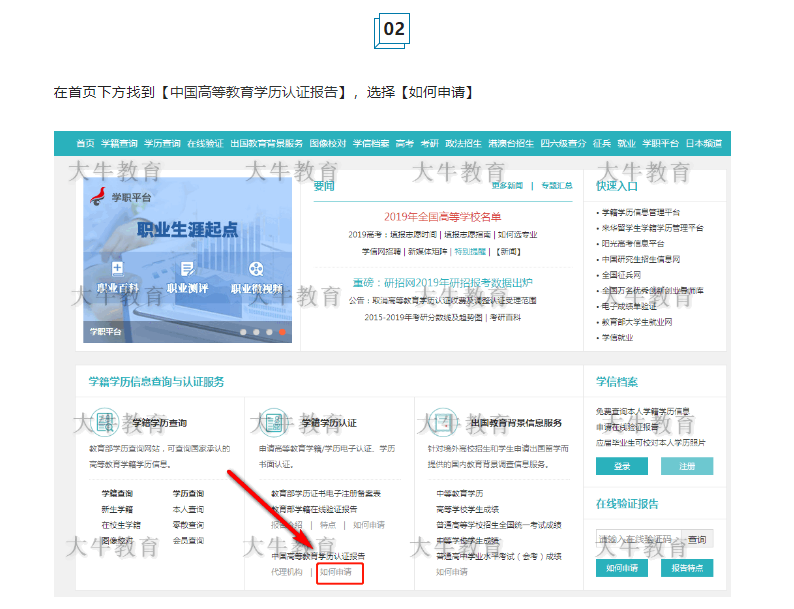
Task: Click 如何申请 link next to 代理机构
Action: [336, 572]
